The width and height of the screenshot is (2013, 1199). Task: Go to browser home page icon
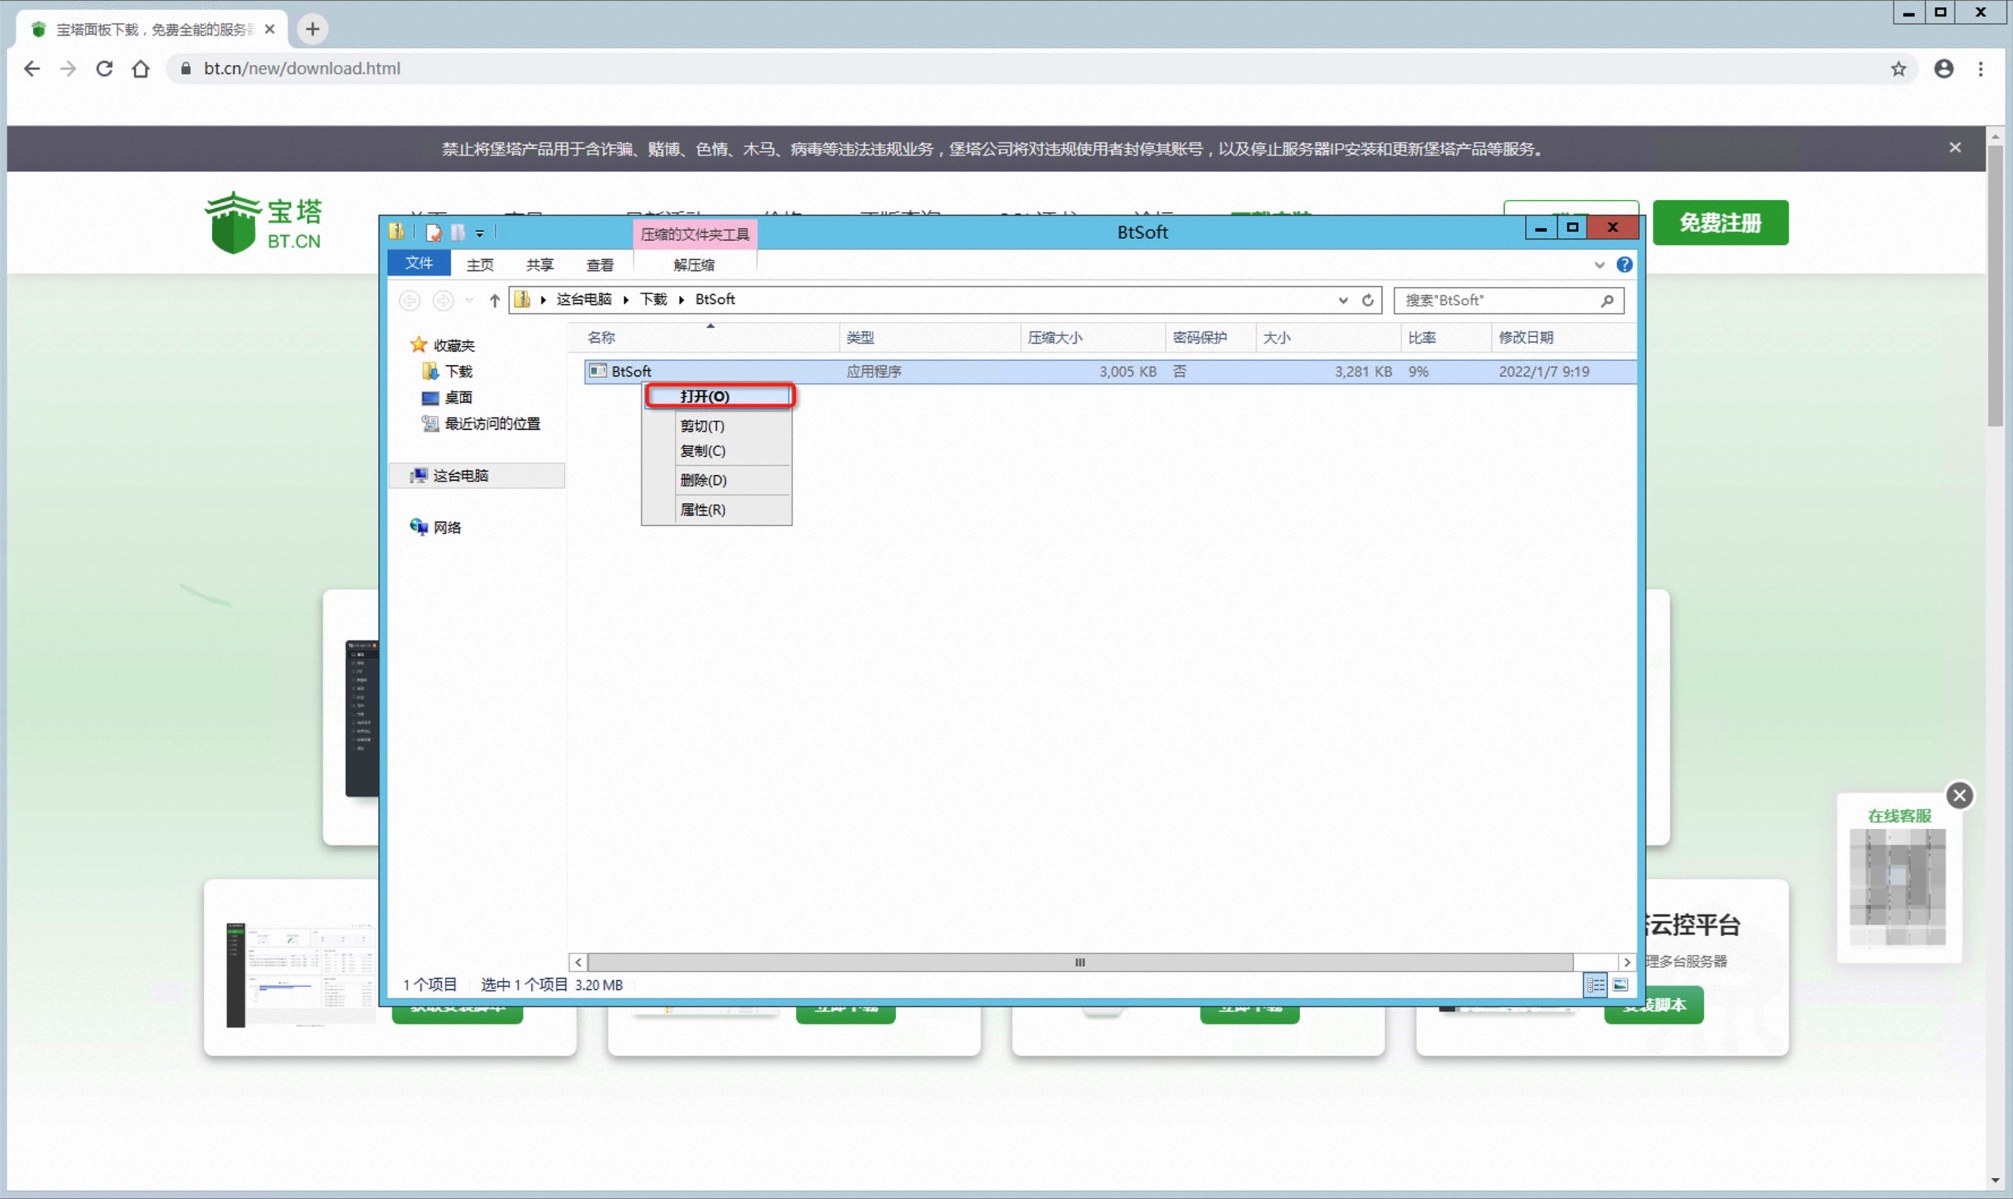click(141, 68)
